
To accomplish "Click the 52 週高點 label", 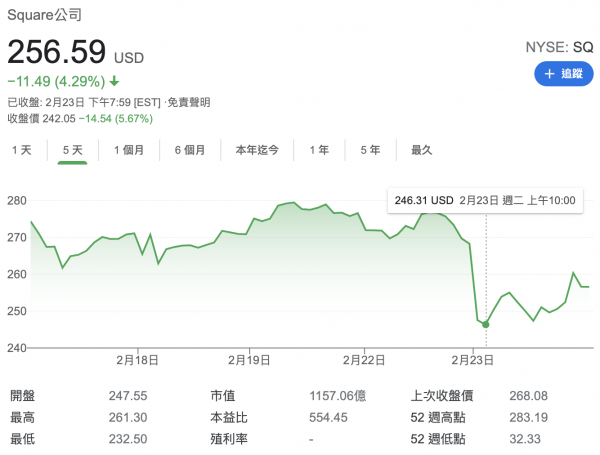I will (438, 417).
